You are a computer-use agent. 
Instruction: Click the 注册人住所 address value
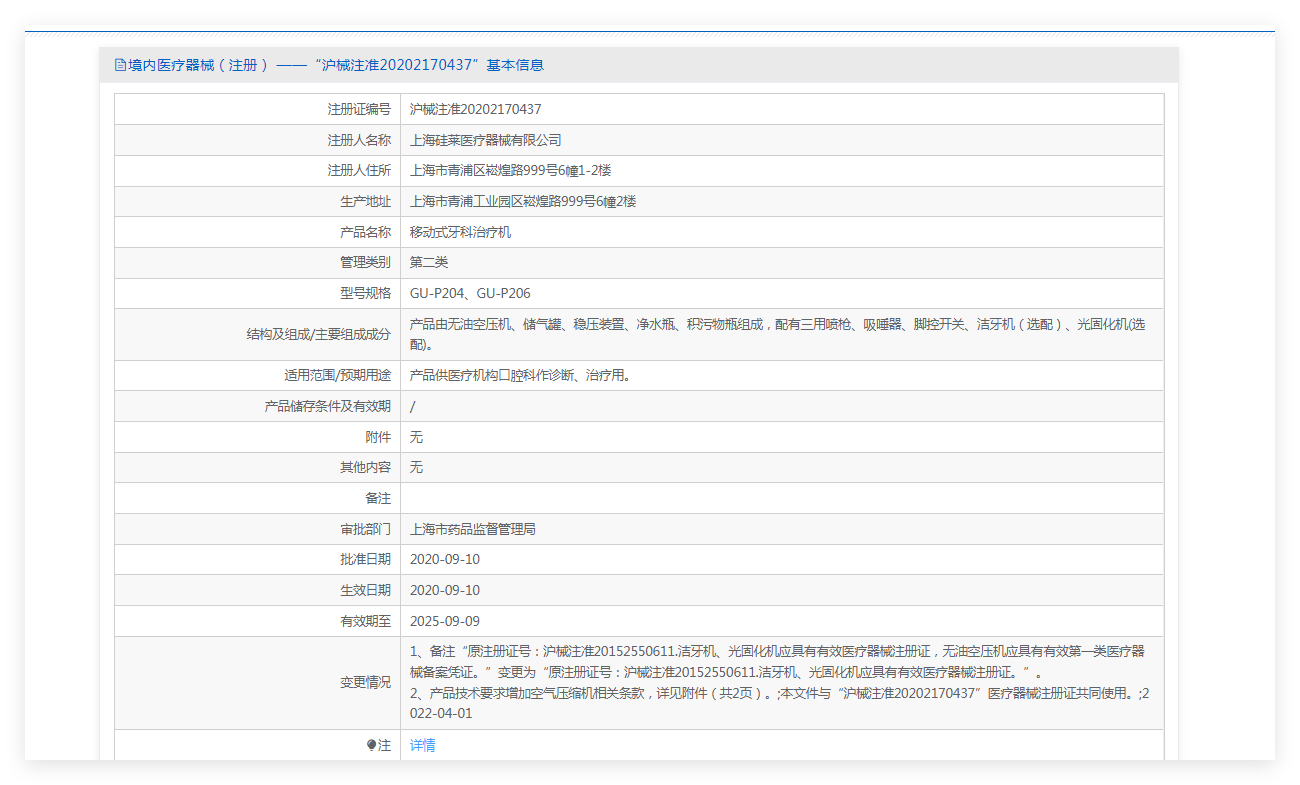[x=510, y=171]
